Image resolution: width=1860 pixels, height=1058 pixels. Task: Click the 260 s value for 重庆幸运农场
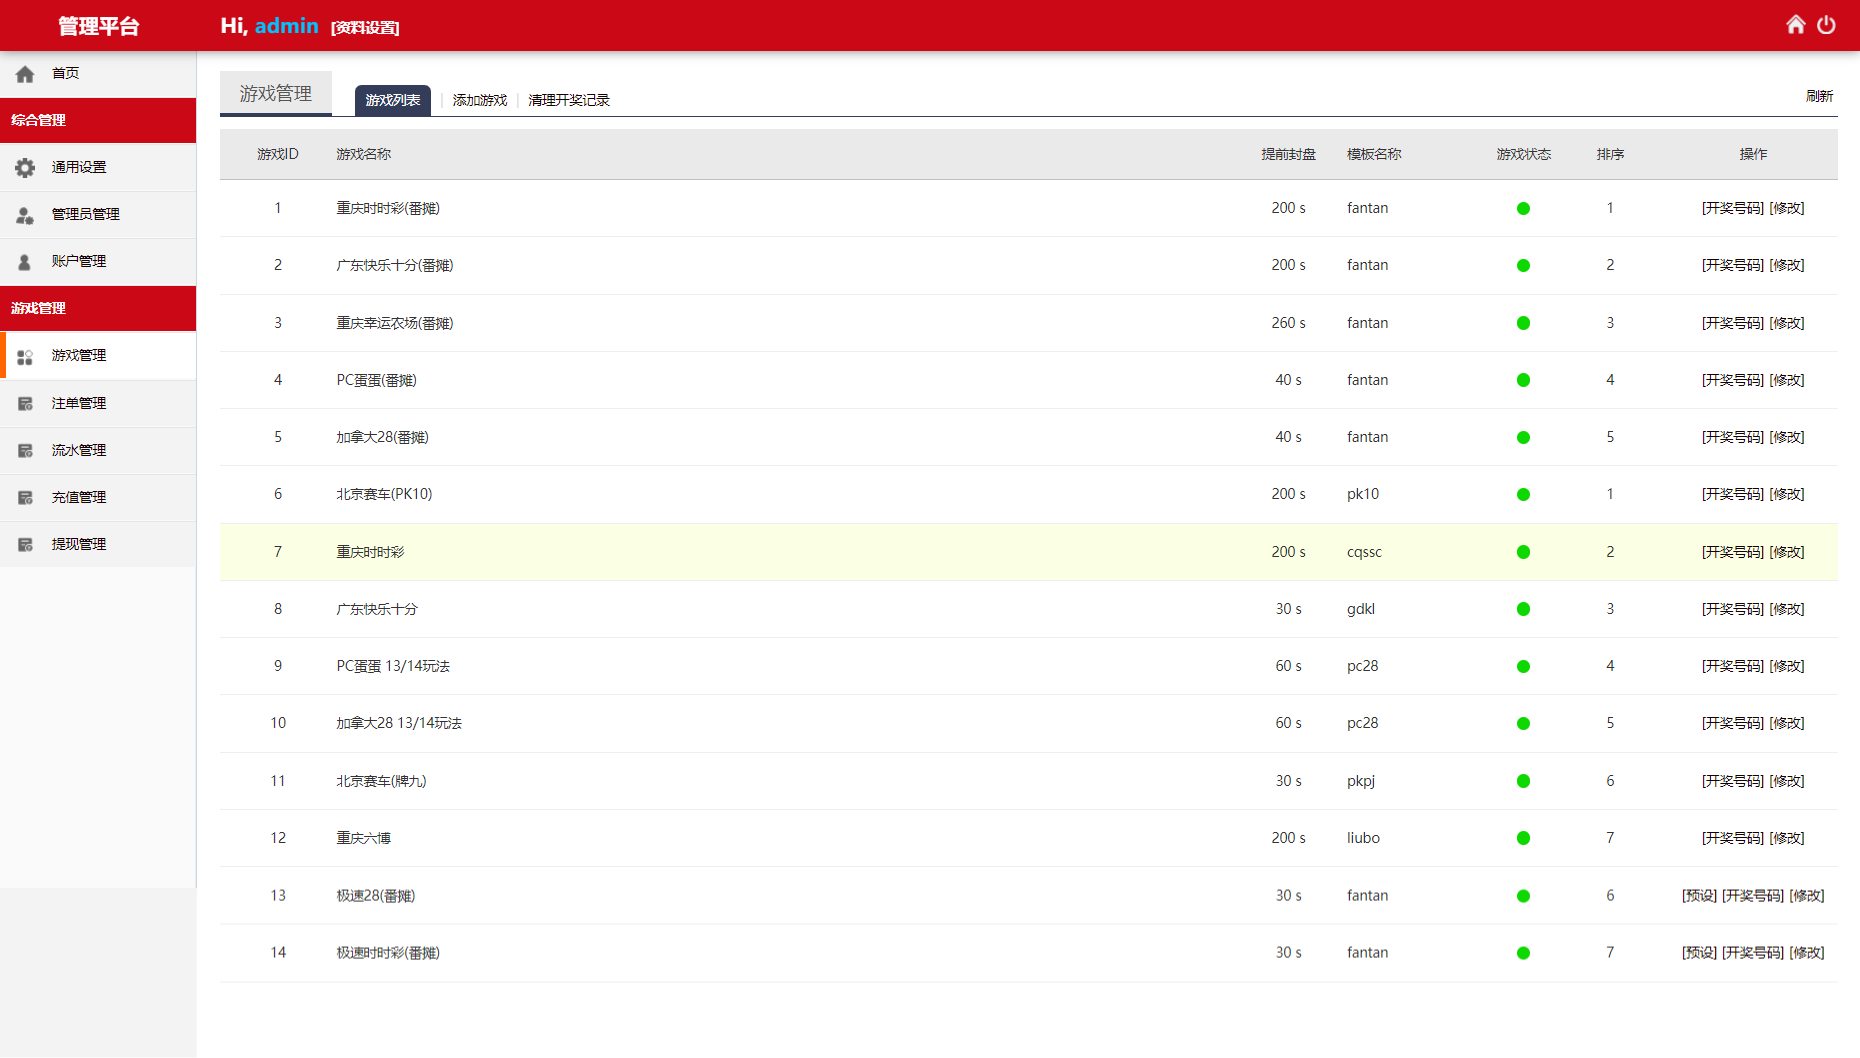pos(1288,323)
